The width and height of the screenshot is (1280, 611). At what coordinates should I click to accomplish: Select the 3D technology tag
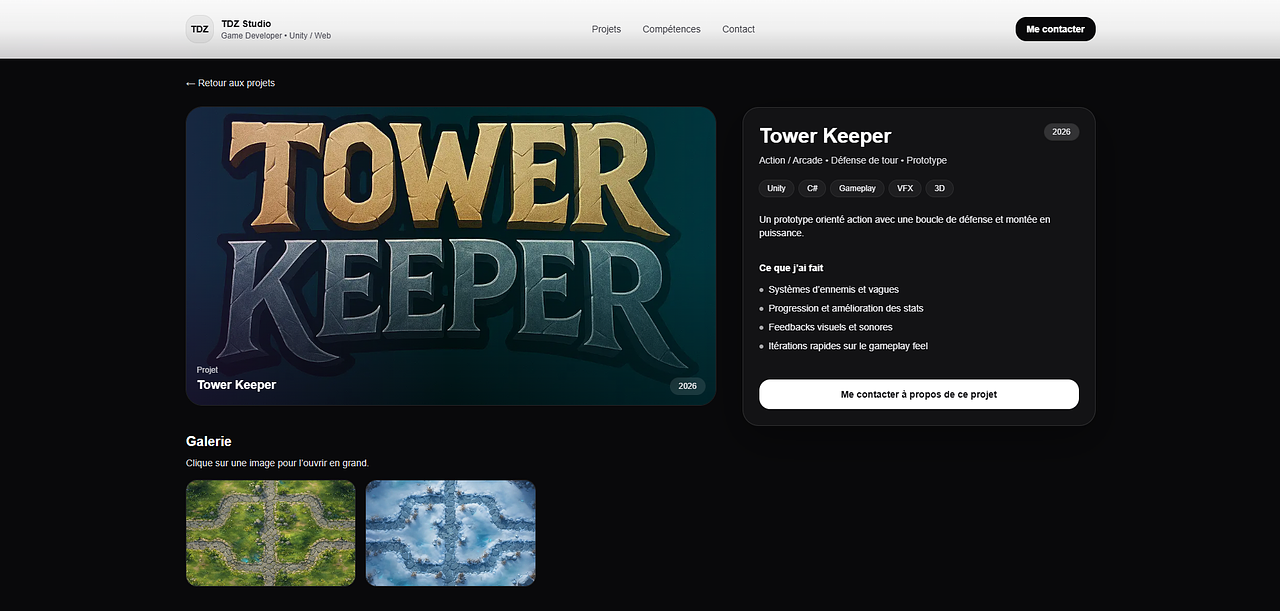tap(938, 188)
